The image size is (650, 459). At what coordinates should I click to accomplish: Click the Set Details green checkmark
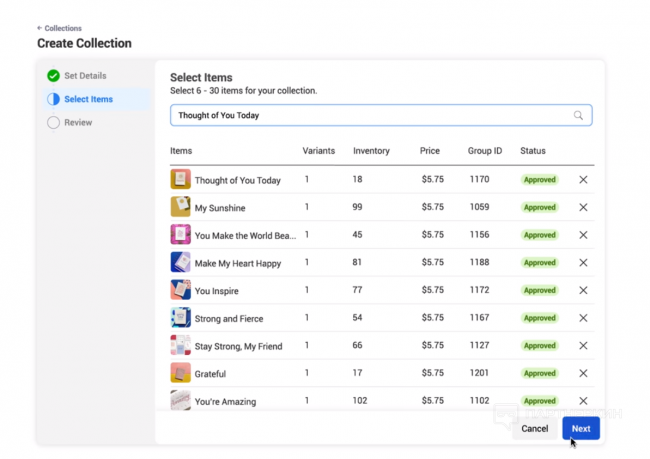pos(53,76)
